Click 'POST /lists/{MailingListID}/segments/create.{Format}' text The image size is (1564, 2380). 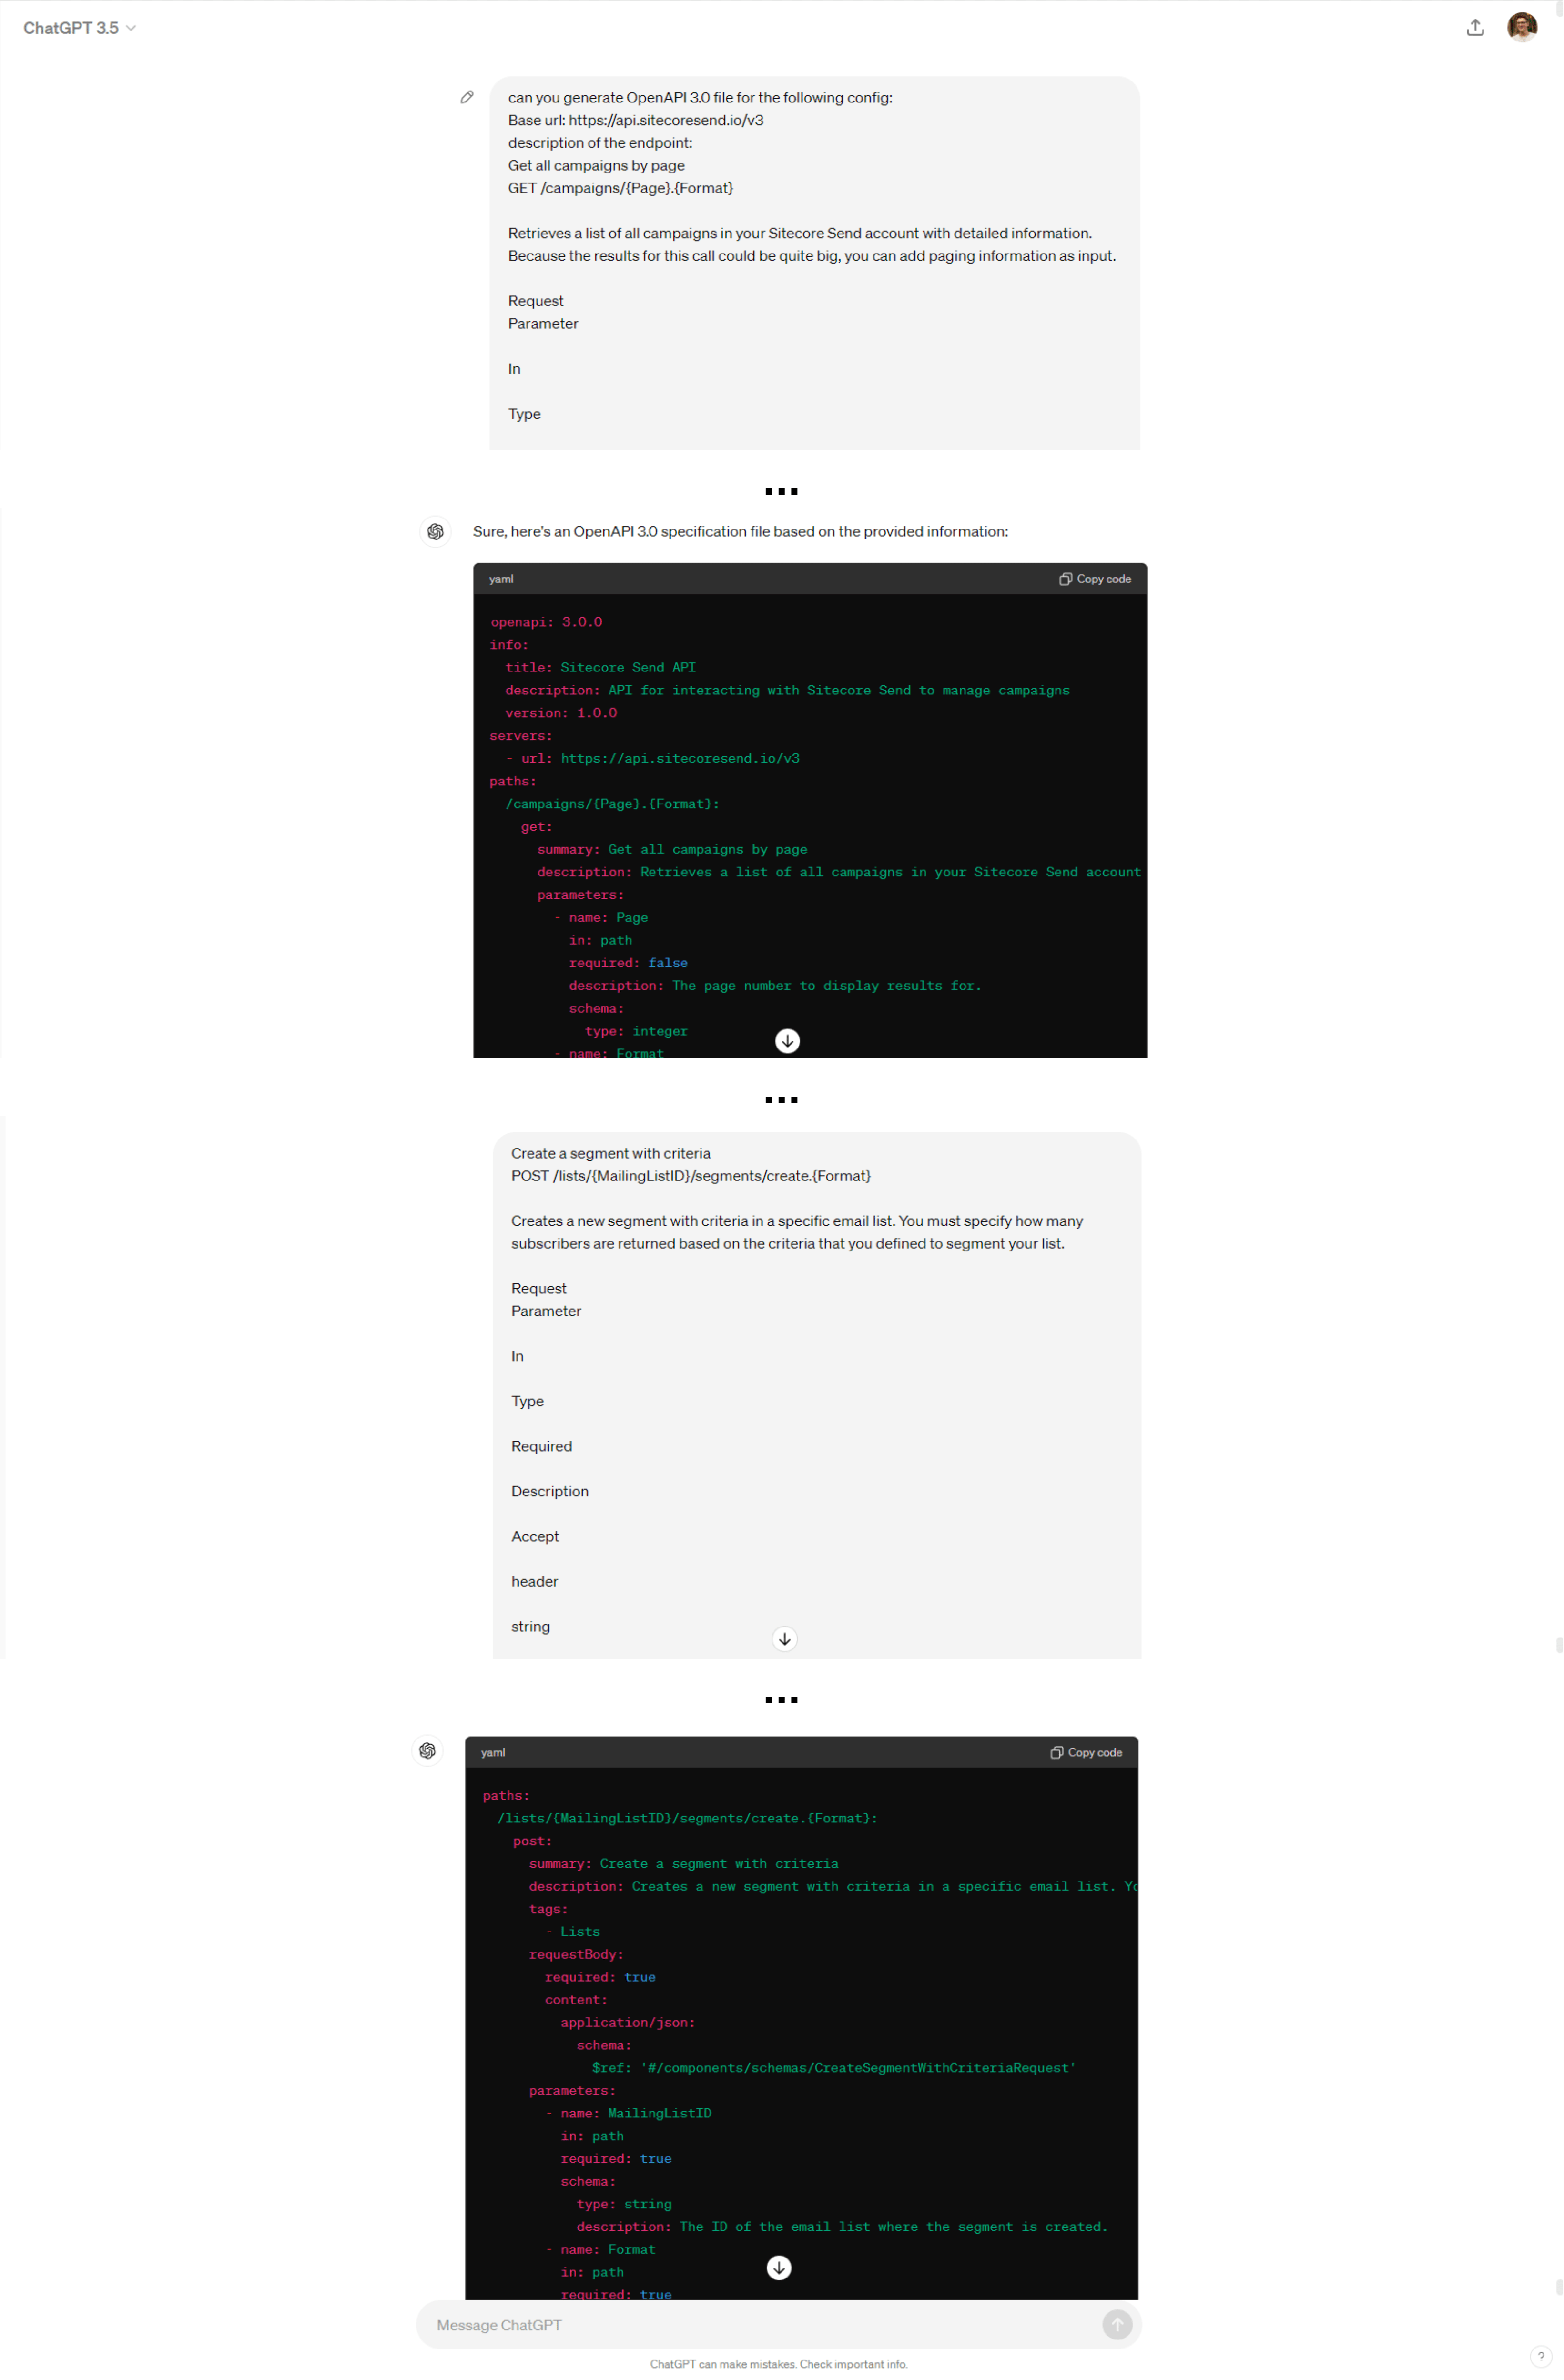[x=691, y=1176]
